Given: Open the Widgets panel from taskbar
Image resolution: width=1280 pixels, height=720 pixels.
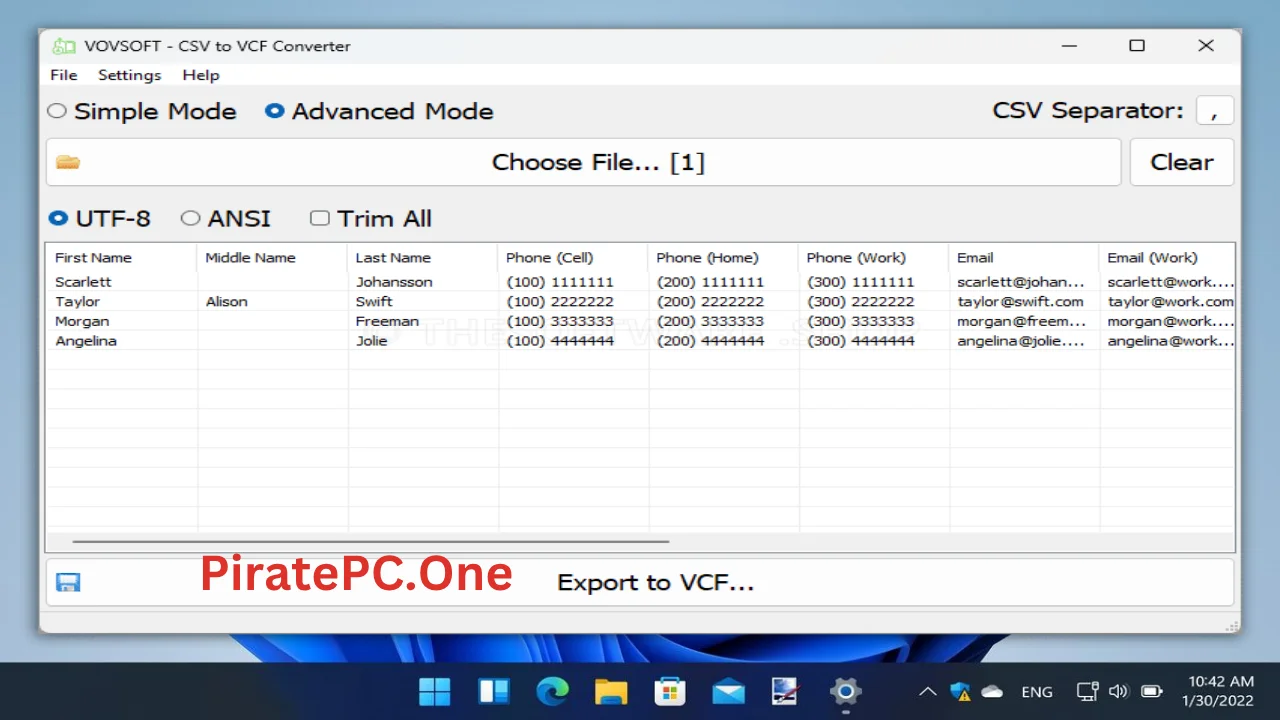Looking at the screenshot, I should [x=494, y=691].
